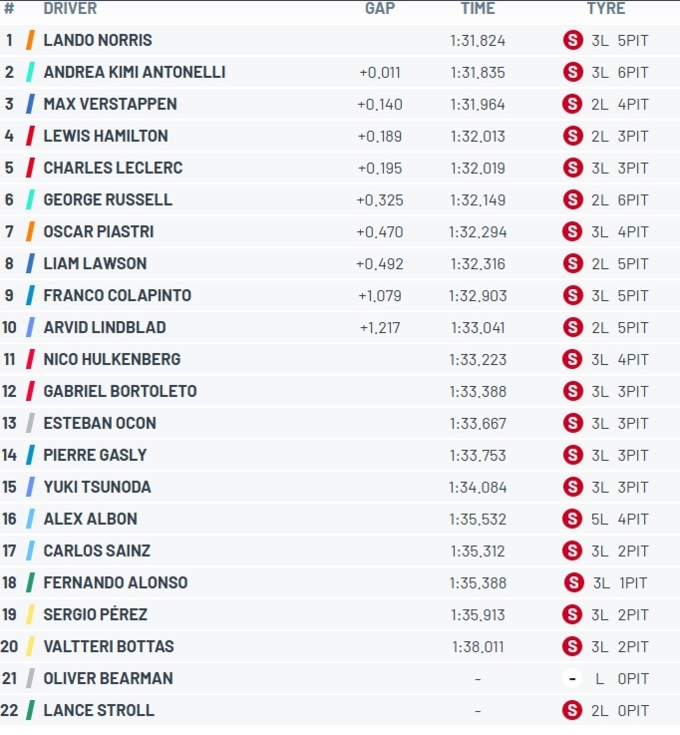Click orange team color stripe beside Oscar Piastri
This screenshot has width=680, height=735.
pos(30,232)
